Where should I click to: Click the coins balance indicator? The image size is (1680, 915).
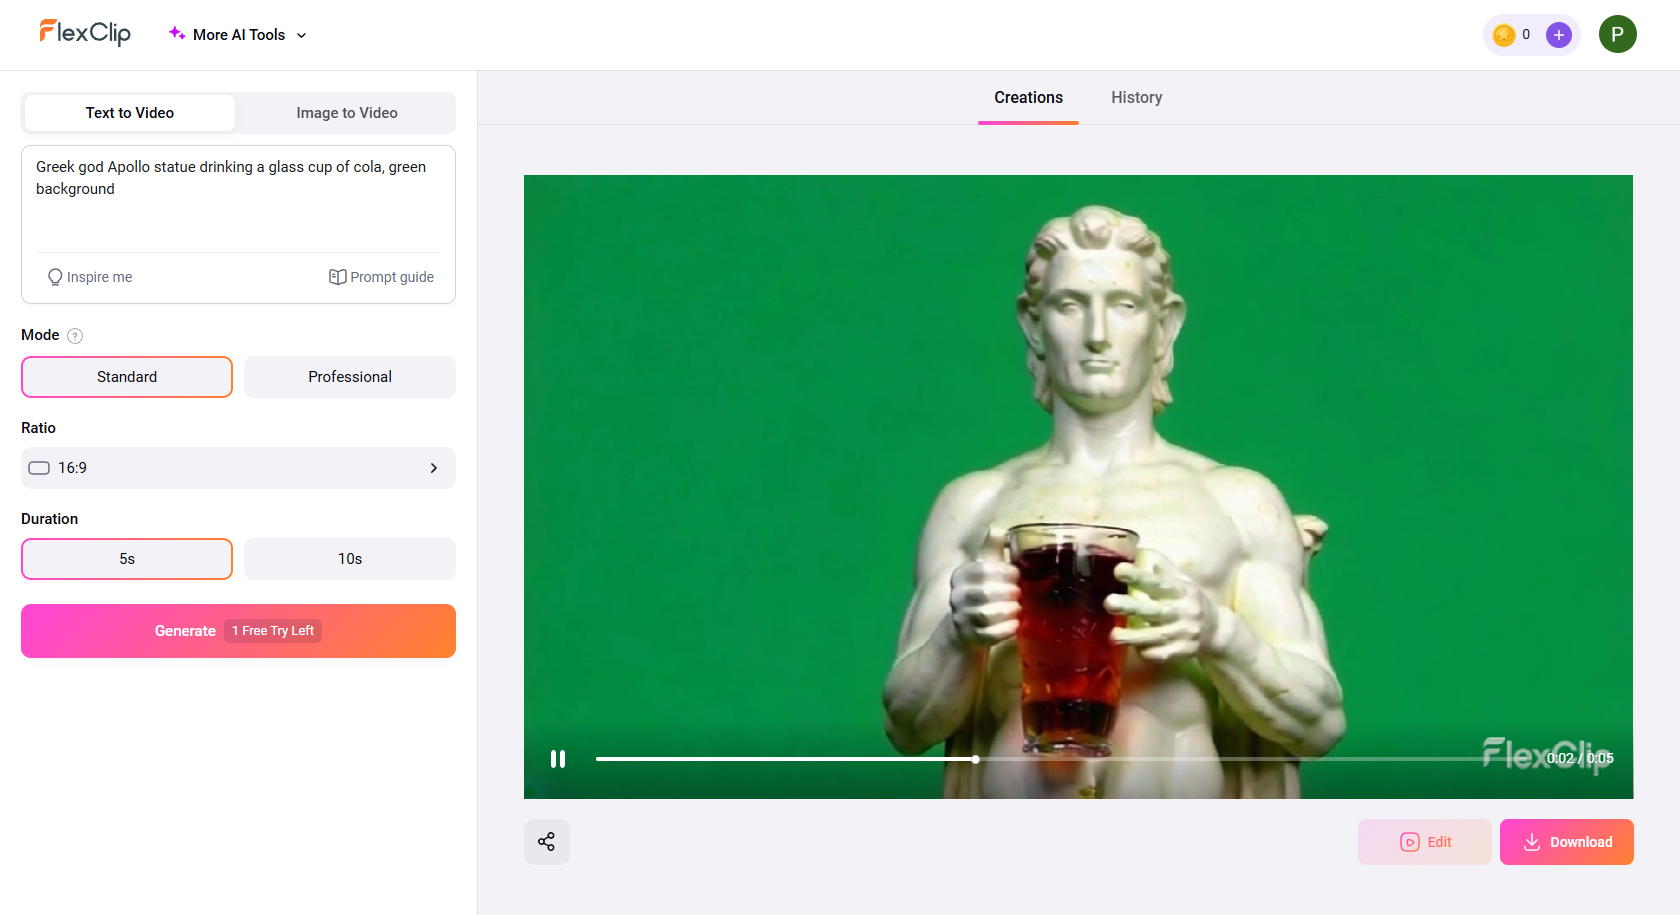(1512, 33)
